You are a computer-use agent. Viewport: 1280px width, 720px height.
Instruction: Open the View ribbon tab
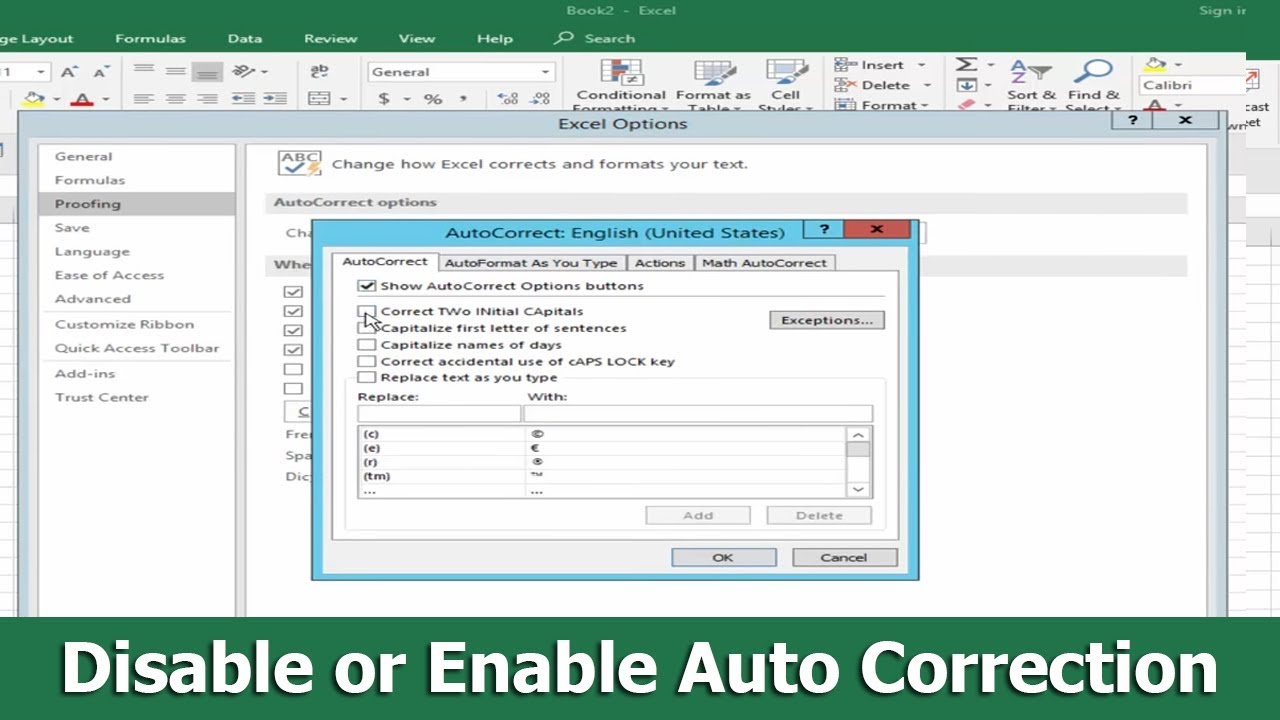(x=417, y=38)
